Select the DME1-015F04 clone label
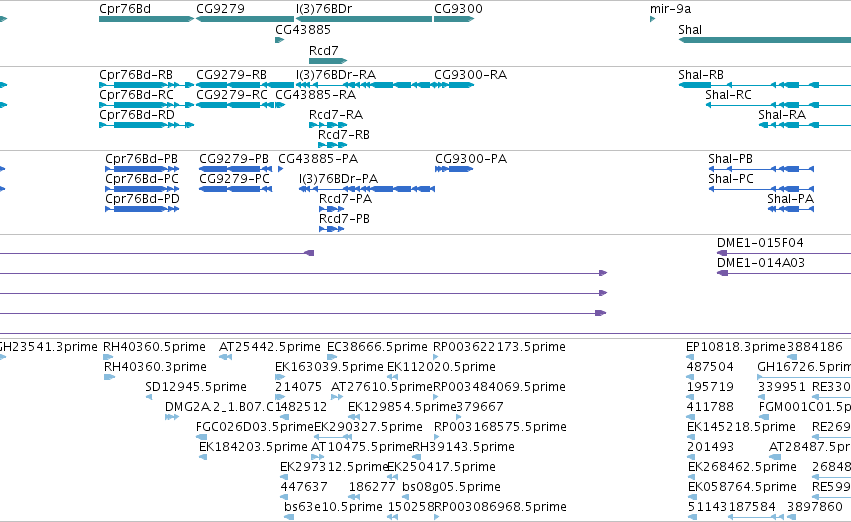 point(760,243)
